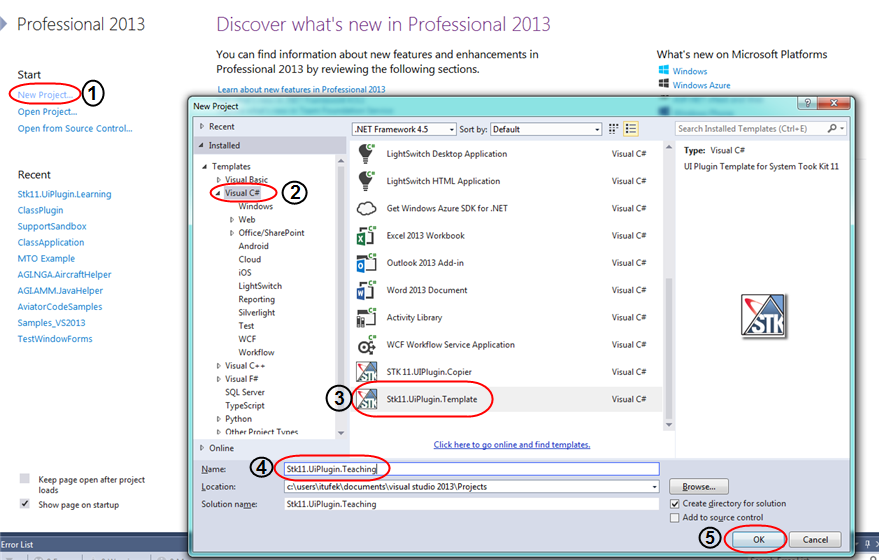Expand the Online templates section
Screen dimensions: 879x560
click(203, 448)
